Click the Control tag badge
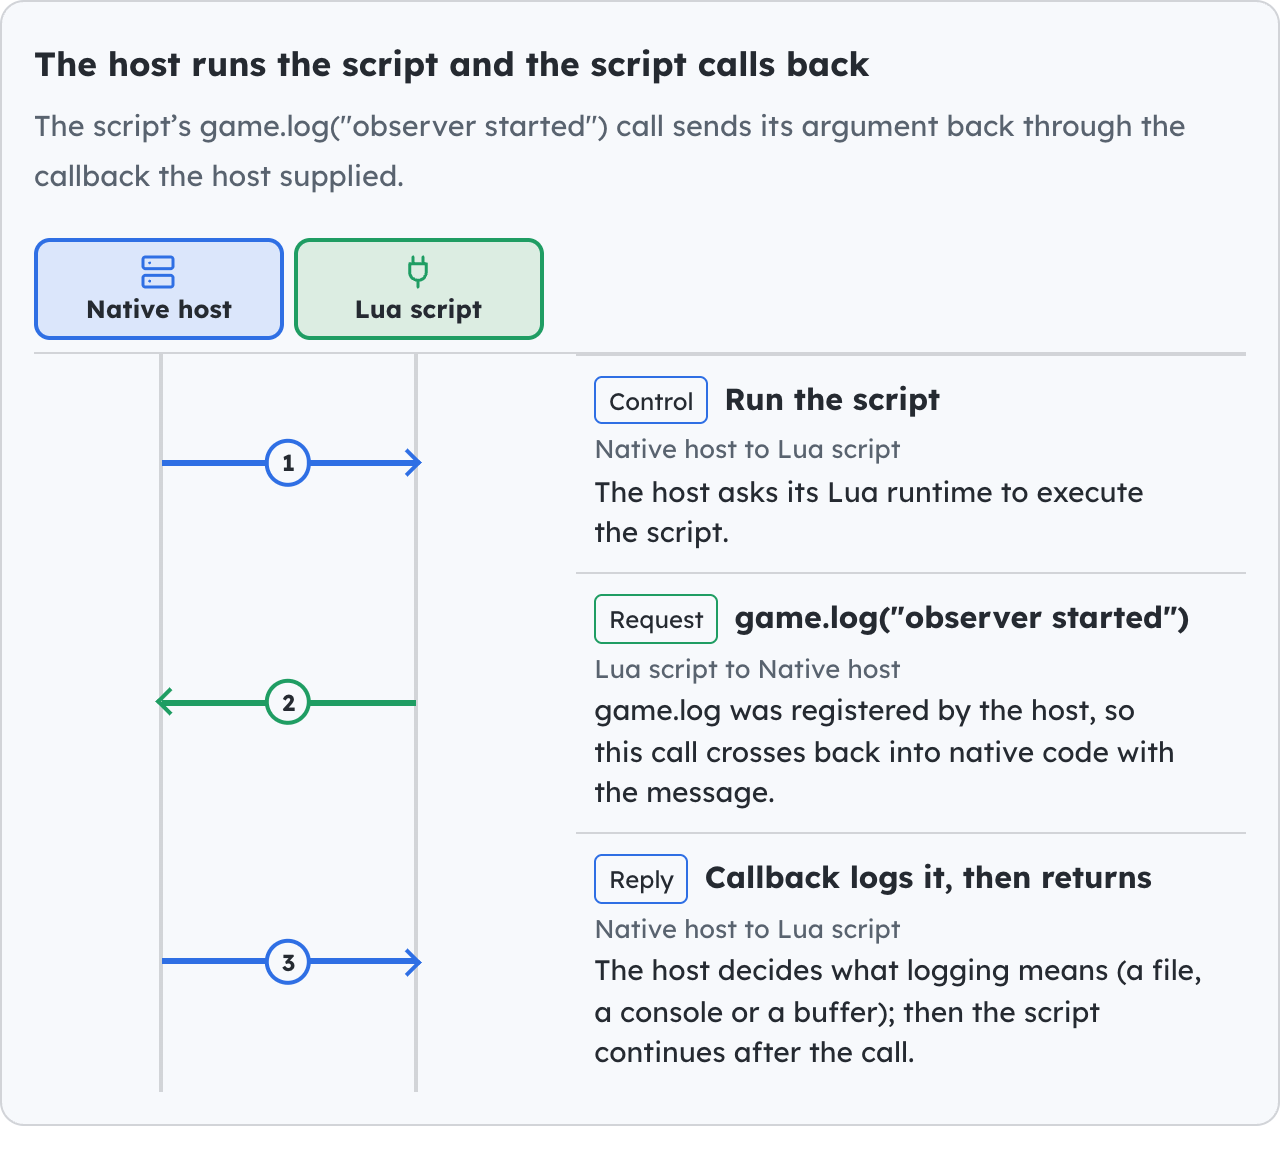 651,400
